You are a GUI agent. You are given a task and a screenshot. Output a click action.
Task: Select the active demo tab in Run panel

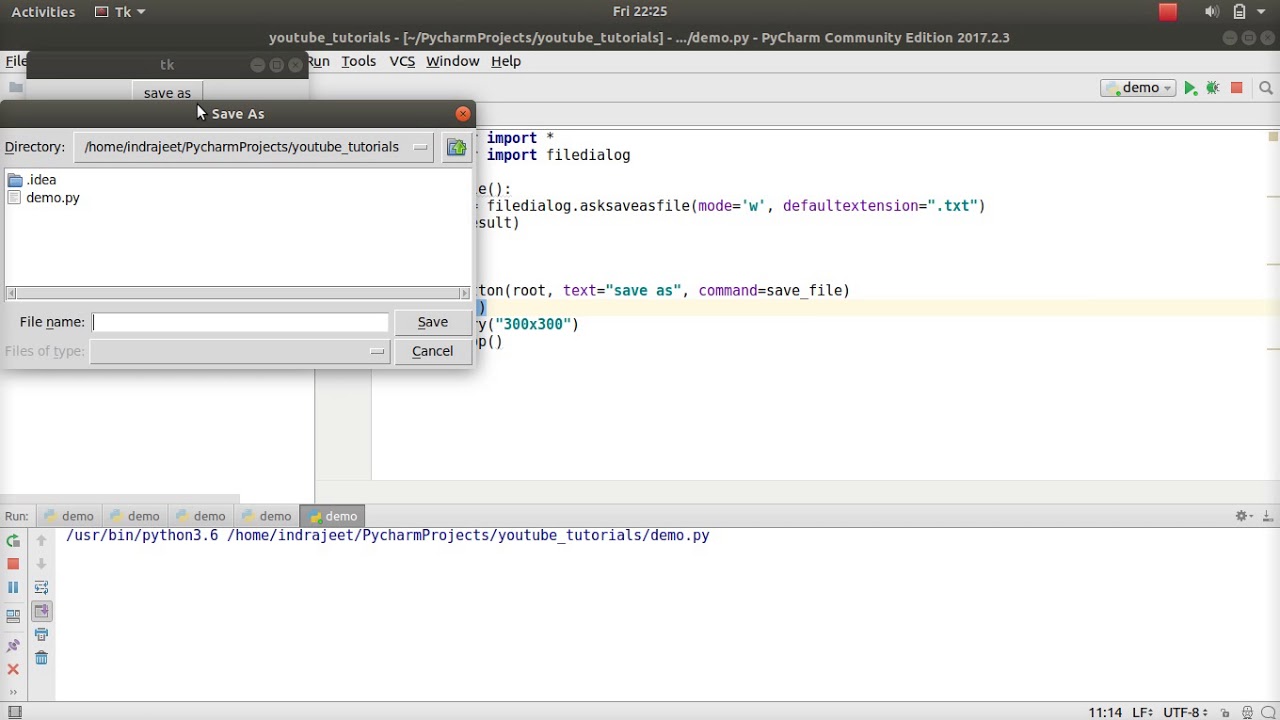[x=333, y=516]
